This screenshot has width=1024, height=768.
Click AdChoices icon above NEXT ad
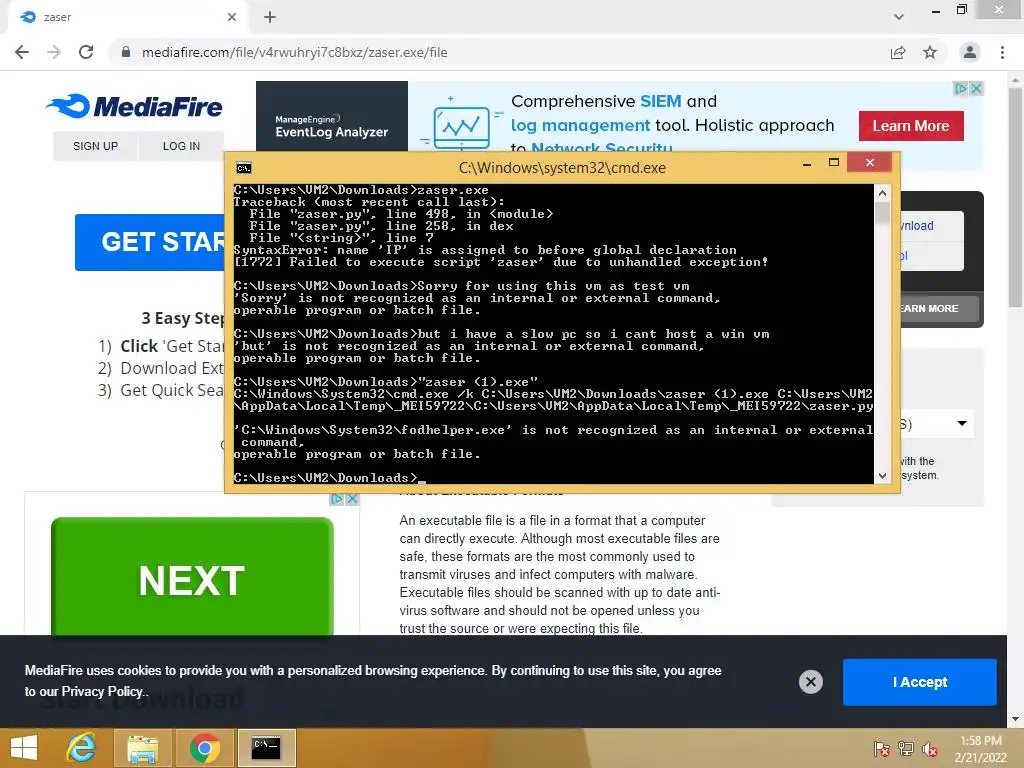coord(337,499)
